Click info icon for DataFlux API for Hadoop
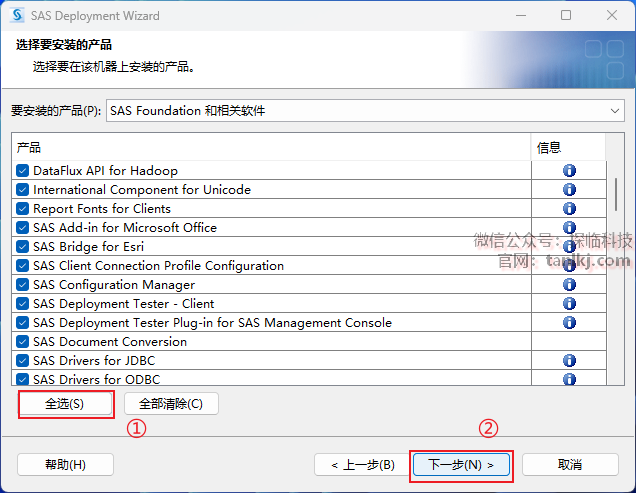Screen dimensions: 636x493 569,171
